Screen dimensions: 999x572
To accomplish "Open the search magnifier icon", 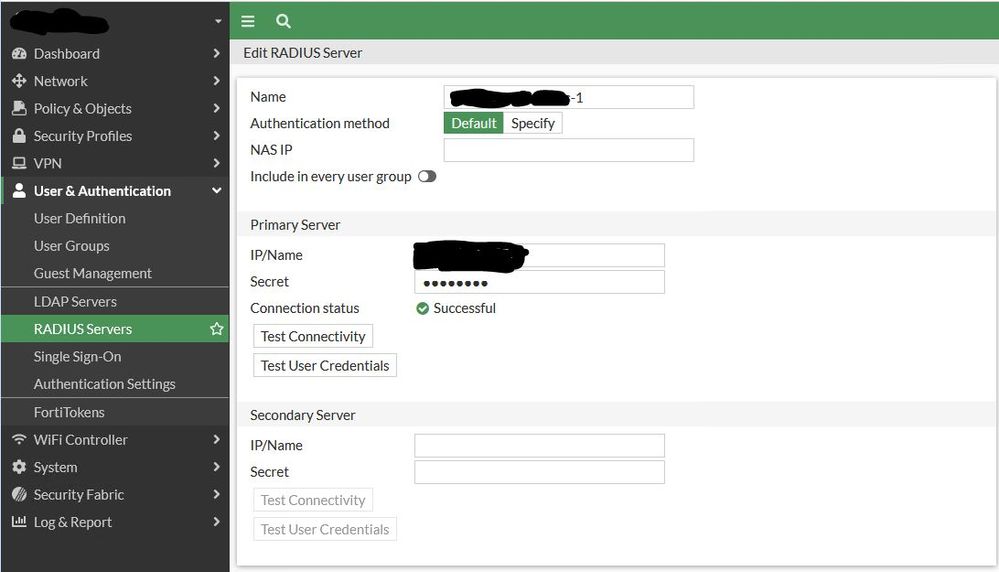I will tap(284, 21).
